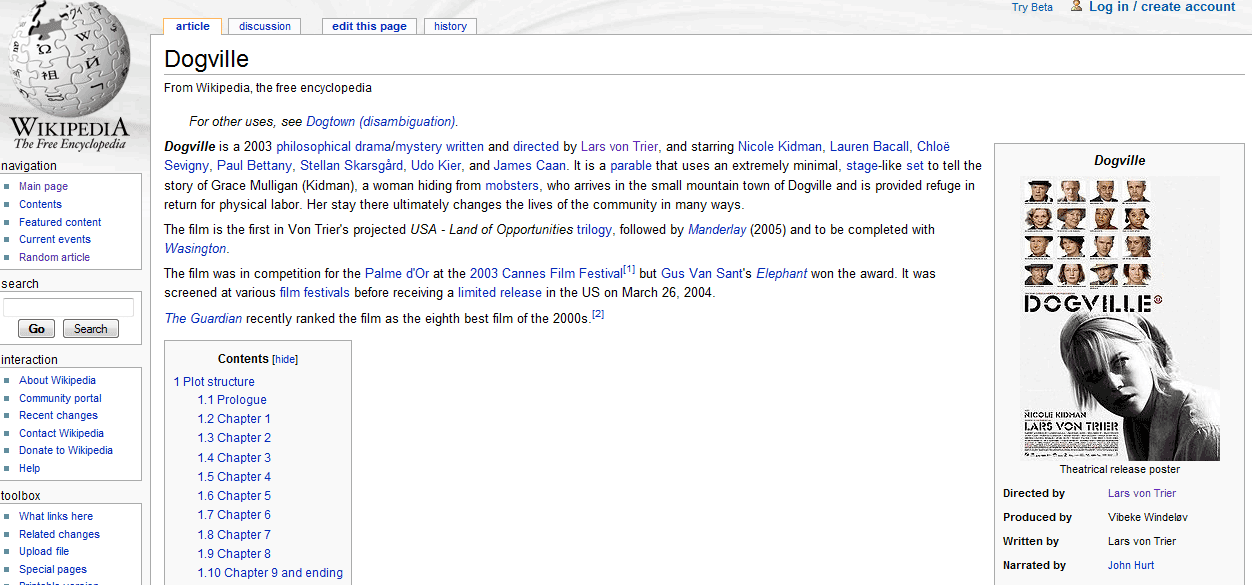Click the Go button

[36, 329]
